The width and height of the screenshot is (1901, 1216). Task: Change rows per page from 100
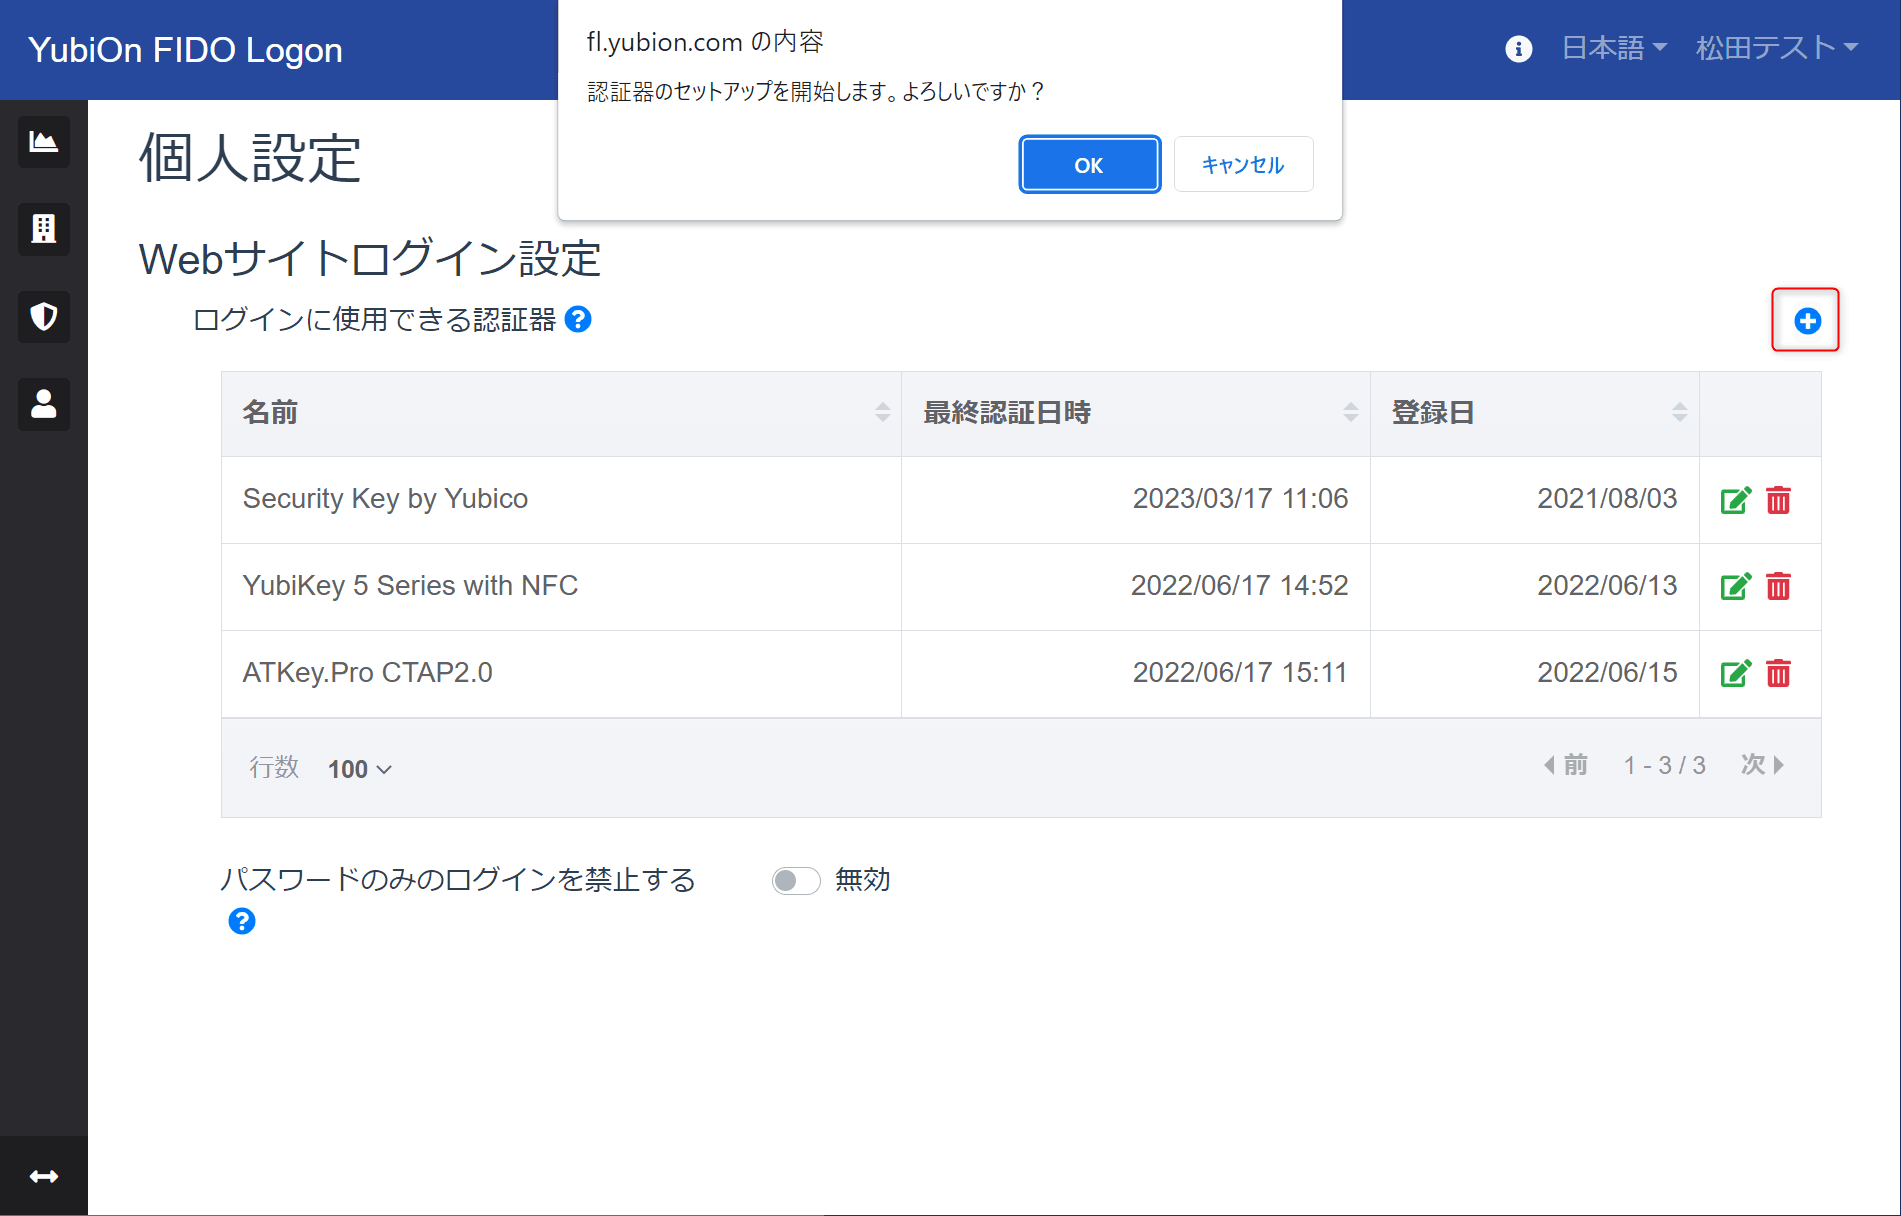(359, 769)
